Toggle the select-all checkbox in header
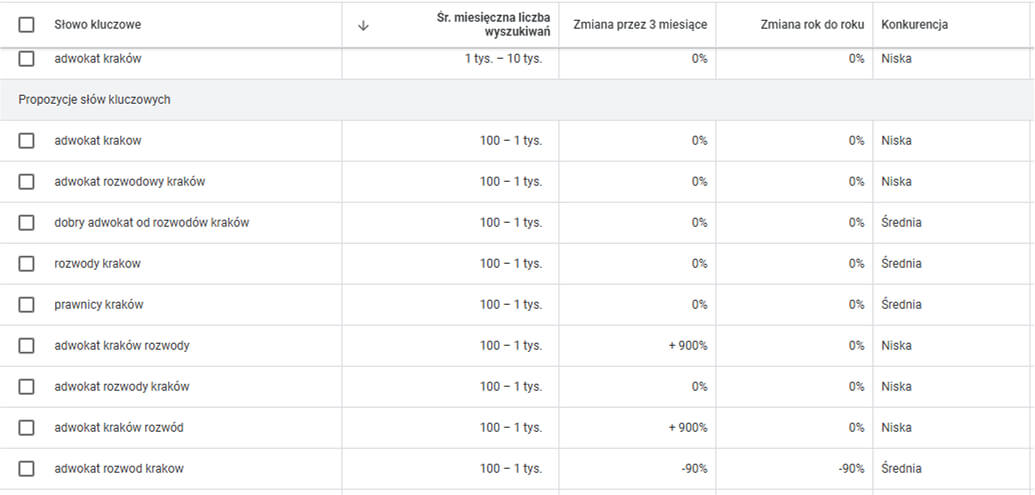Viewport: 1035px width, 495px height. (27, 25)
